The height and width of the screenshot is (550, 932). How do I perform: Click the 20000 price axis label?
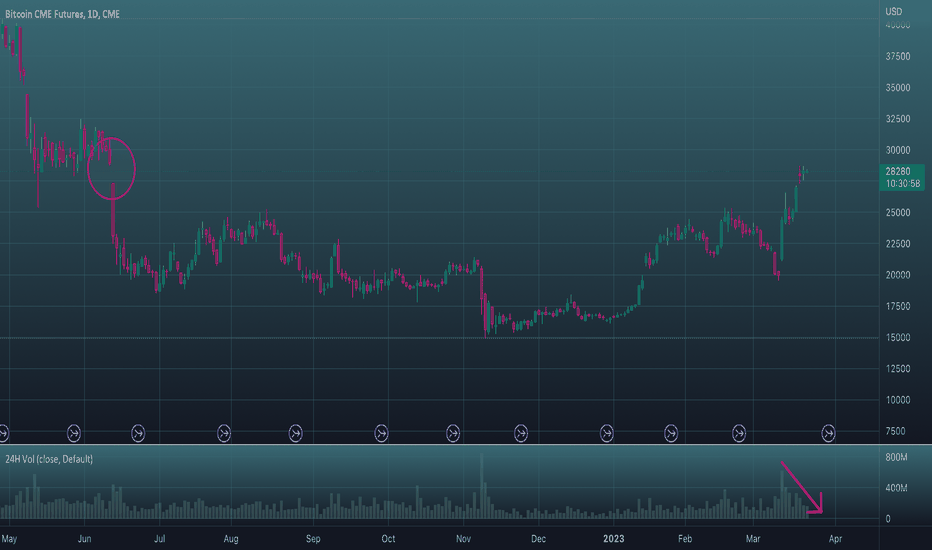pyautogui.click(x=898, y=275)
